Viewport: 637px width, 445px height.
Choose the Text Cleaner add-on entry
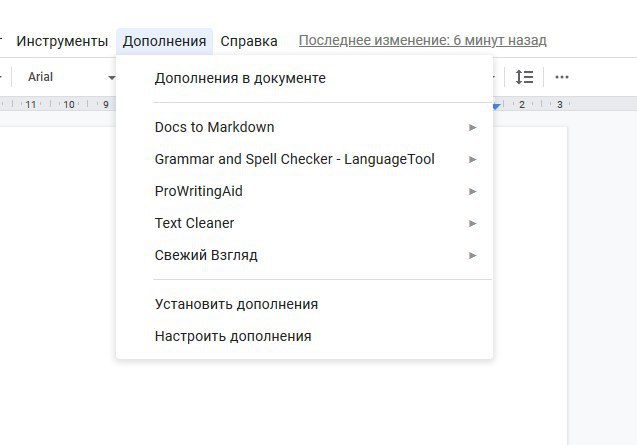pyautogui.click(x=195, y=223)
